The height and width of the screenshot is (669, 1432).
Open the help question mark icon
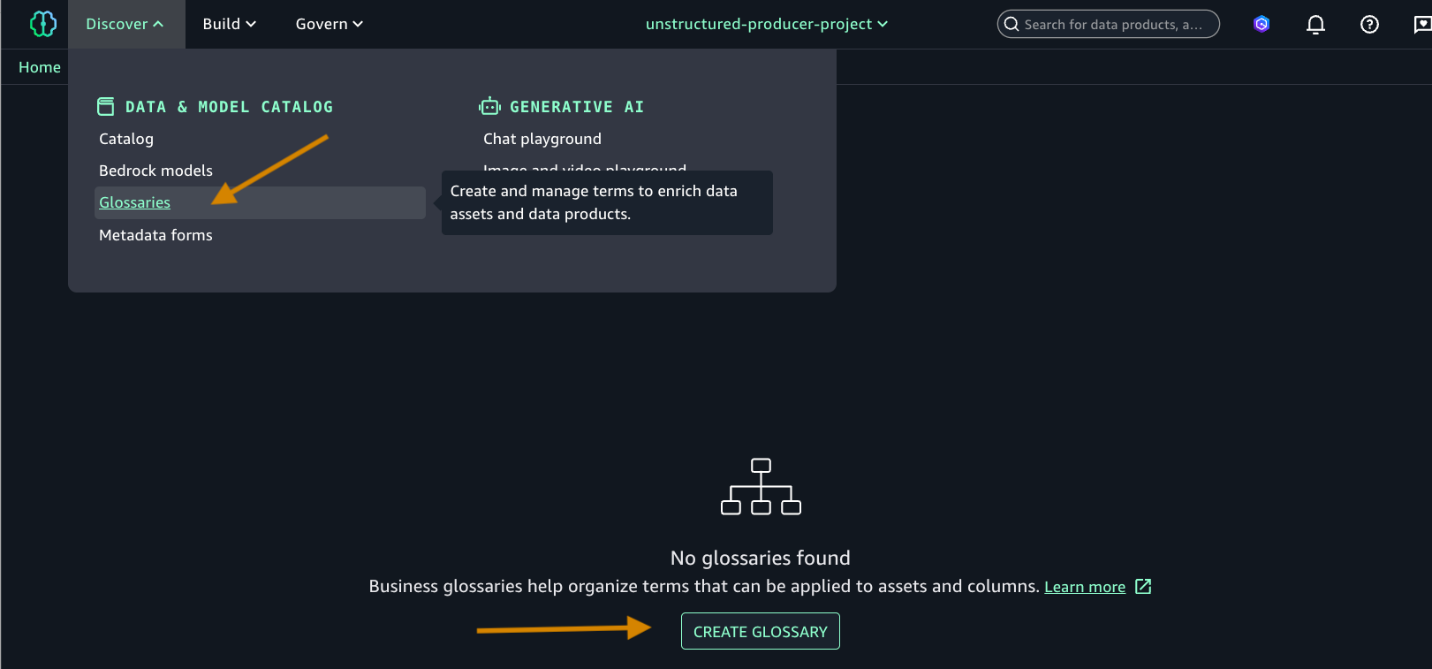1370,24
